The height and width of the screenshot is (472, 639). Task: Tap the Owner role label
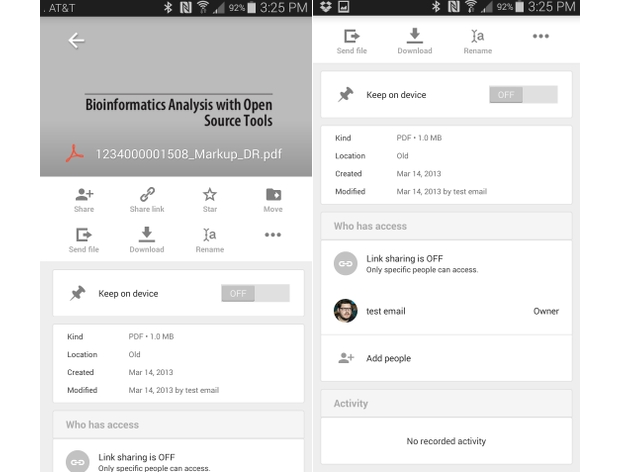pos(546,311)
